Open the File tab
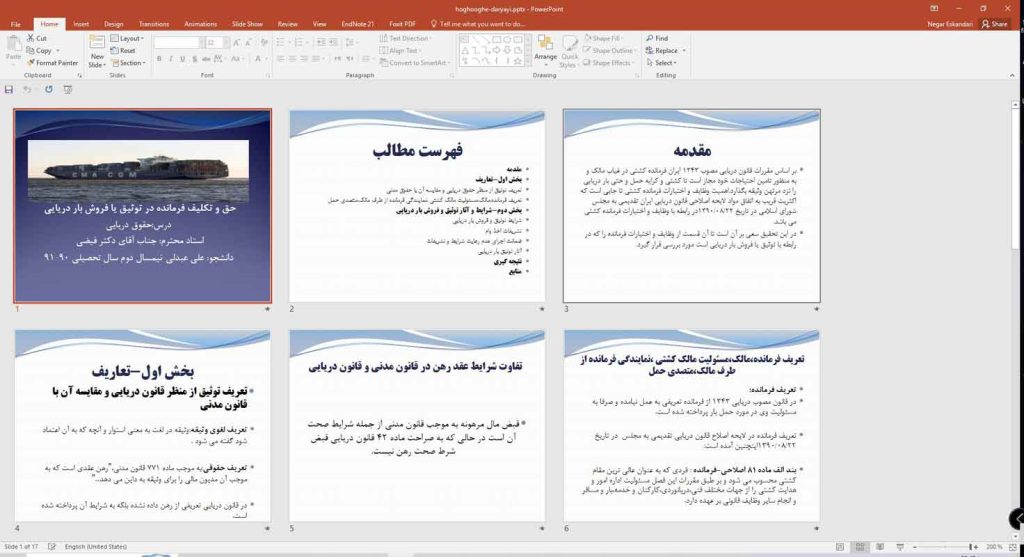Screen dimensions: 1024x557 point(15,24)
